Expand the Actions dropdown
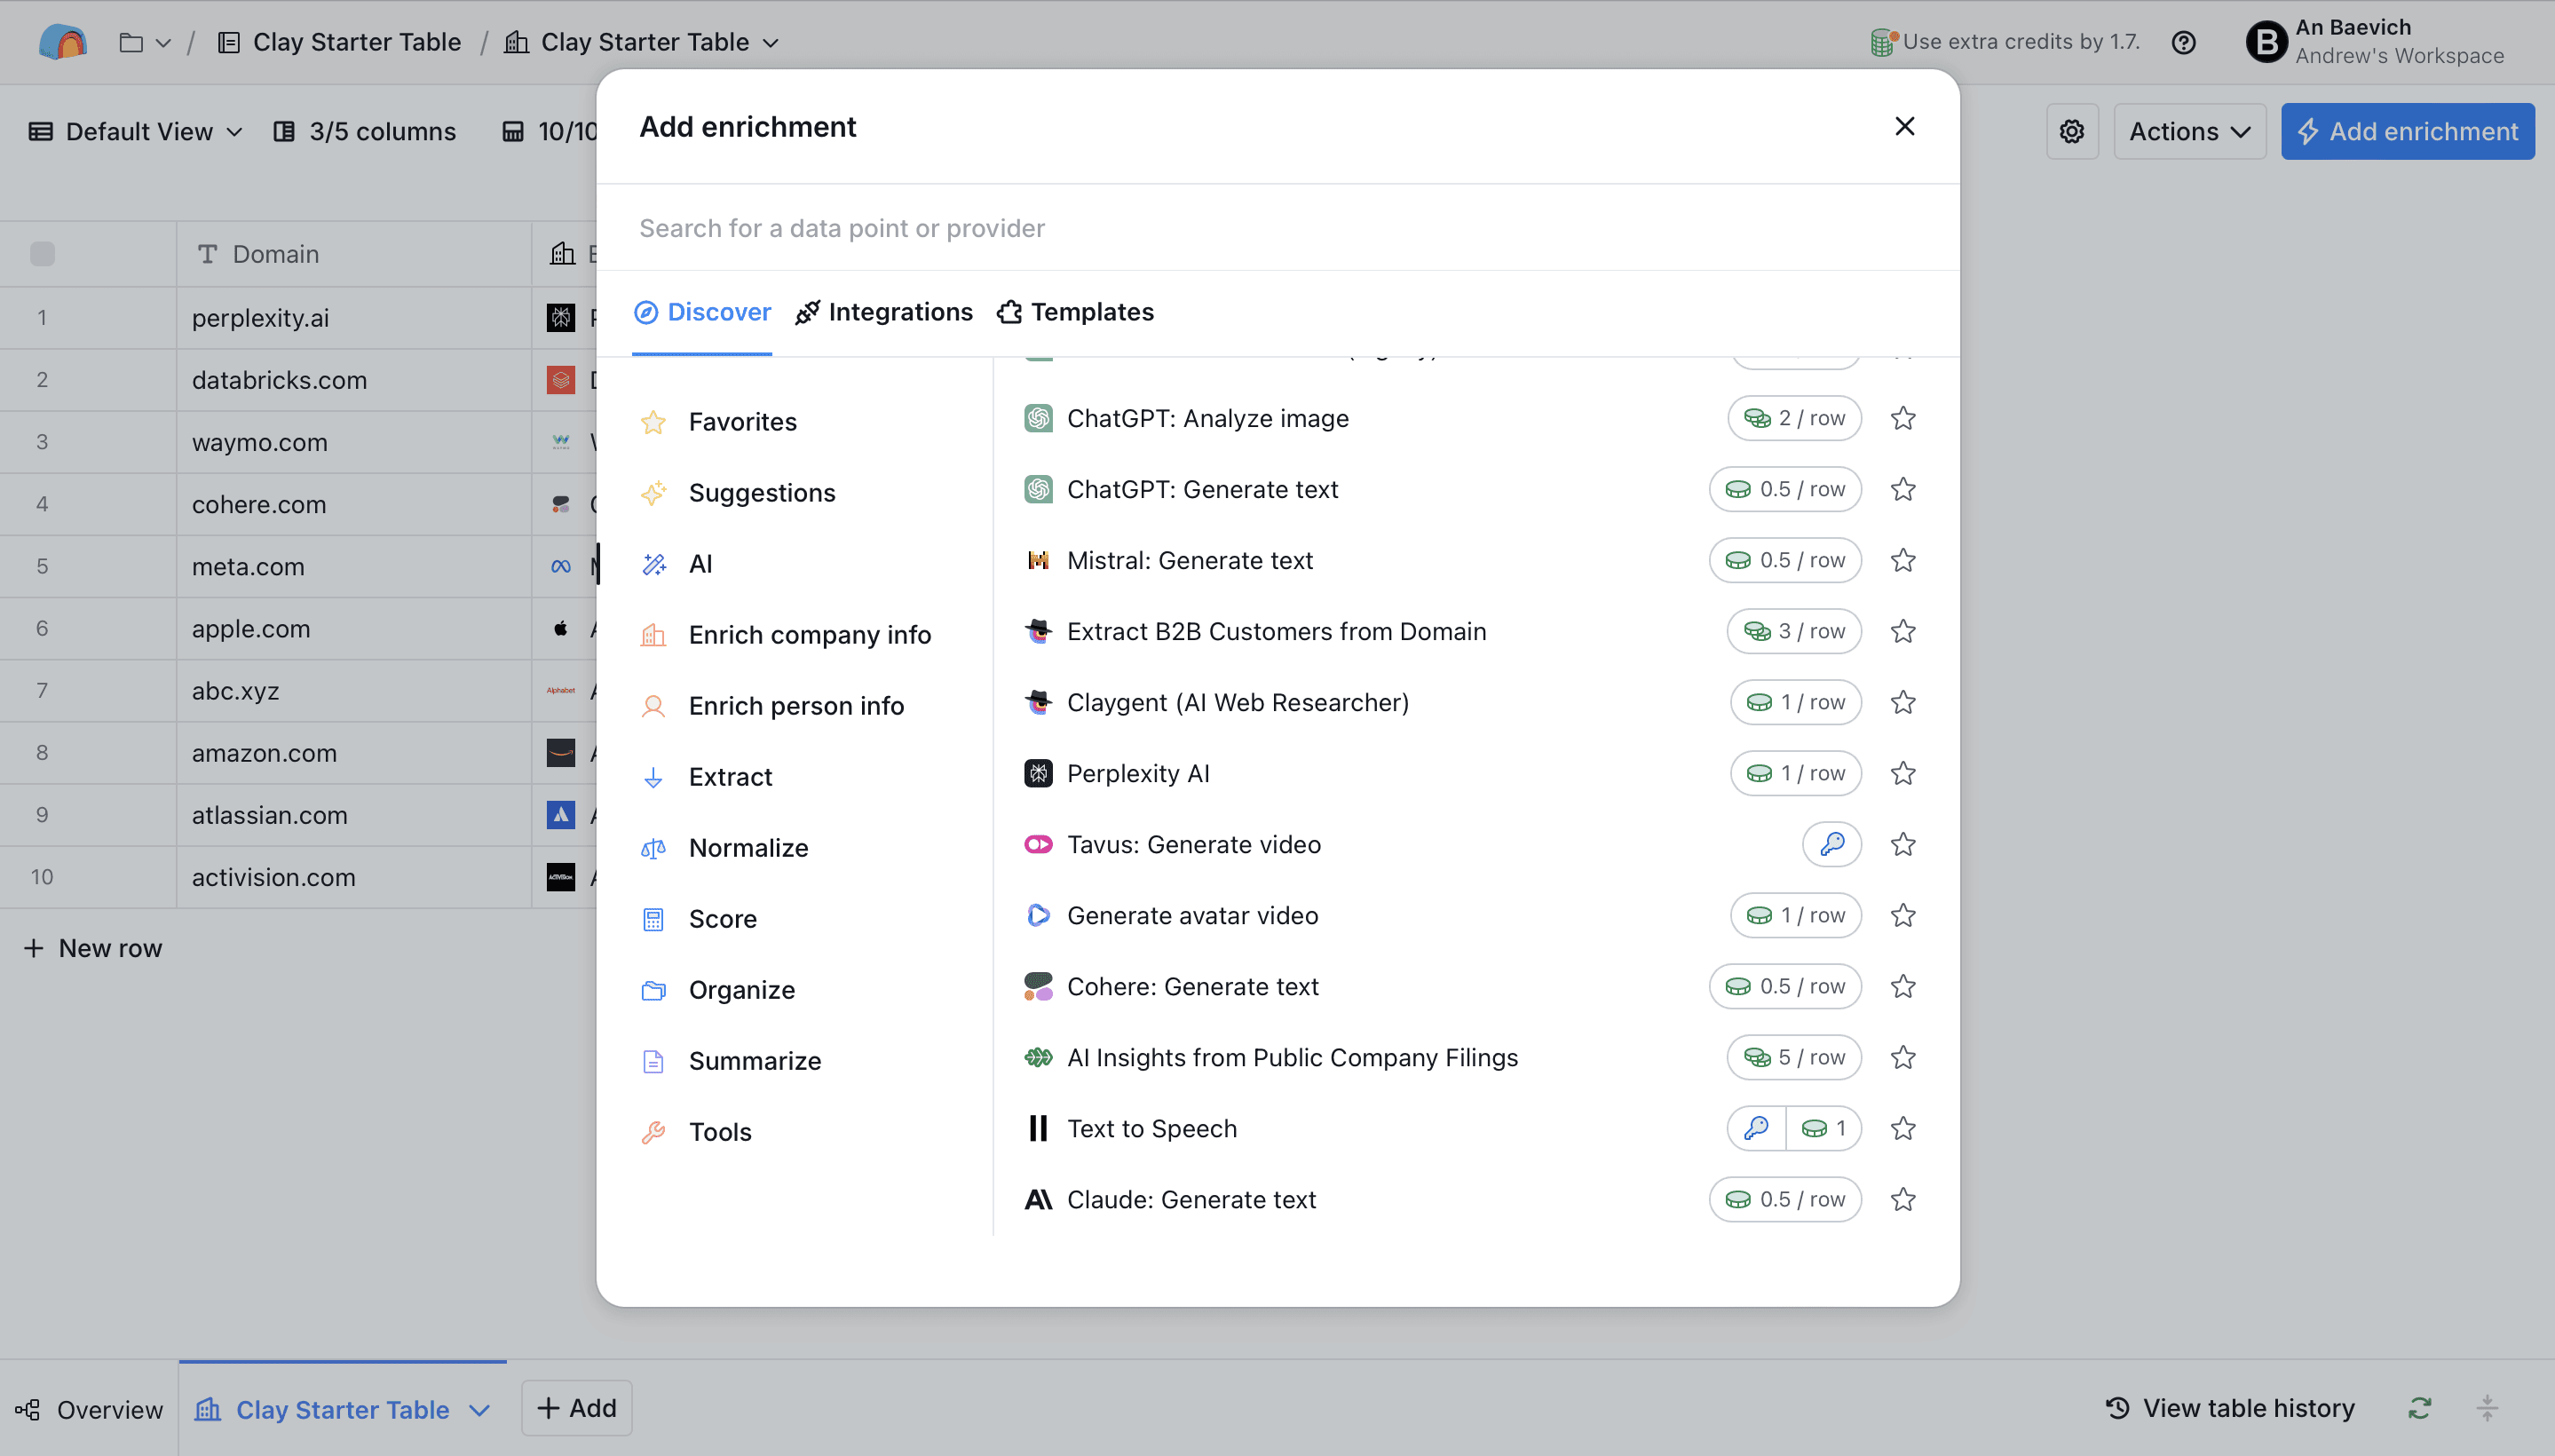 coord(2189,131)
